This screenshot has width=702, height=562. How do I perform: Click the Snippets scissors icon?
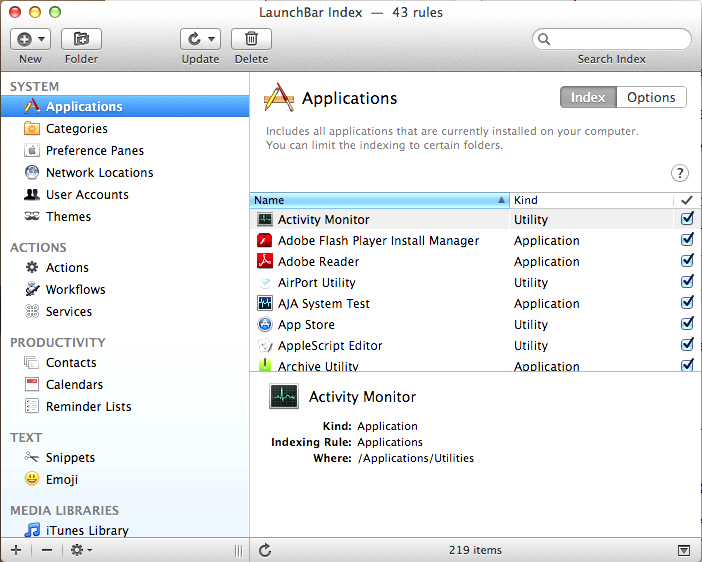32,457
